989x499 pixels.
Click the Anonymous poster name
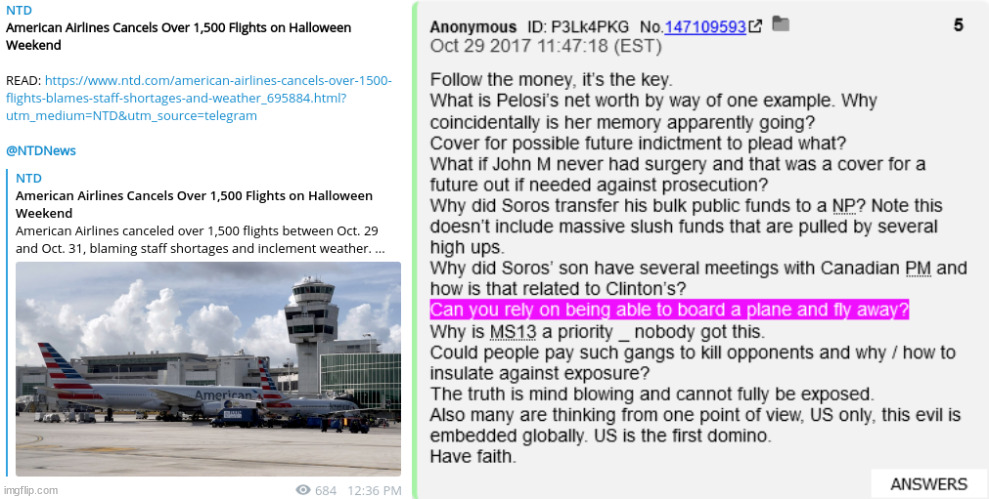click(473, 27)
